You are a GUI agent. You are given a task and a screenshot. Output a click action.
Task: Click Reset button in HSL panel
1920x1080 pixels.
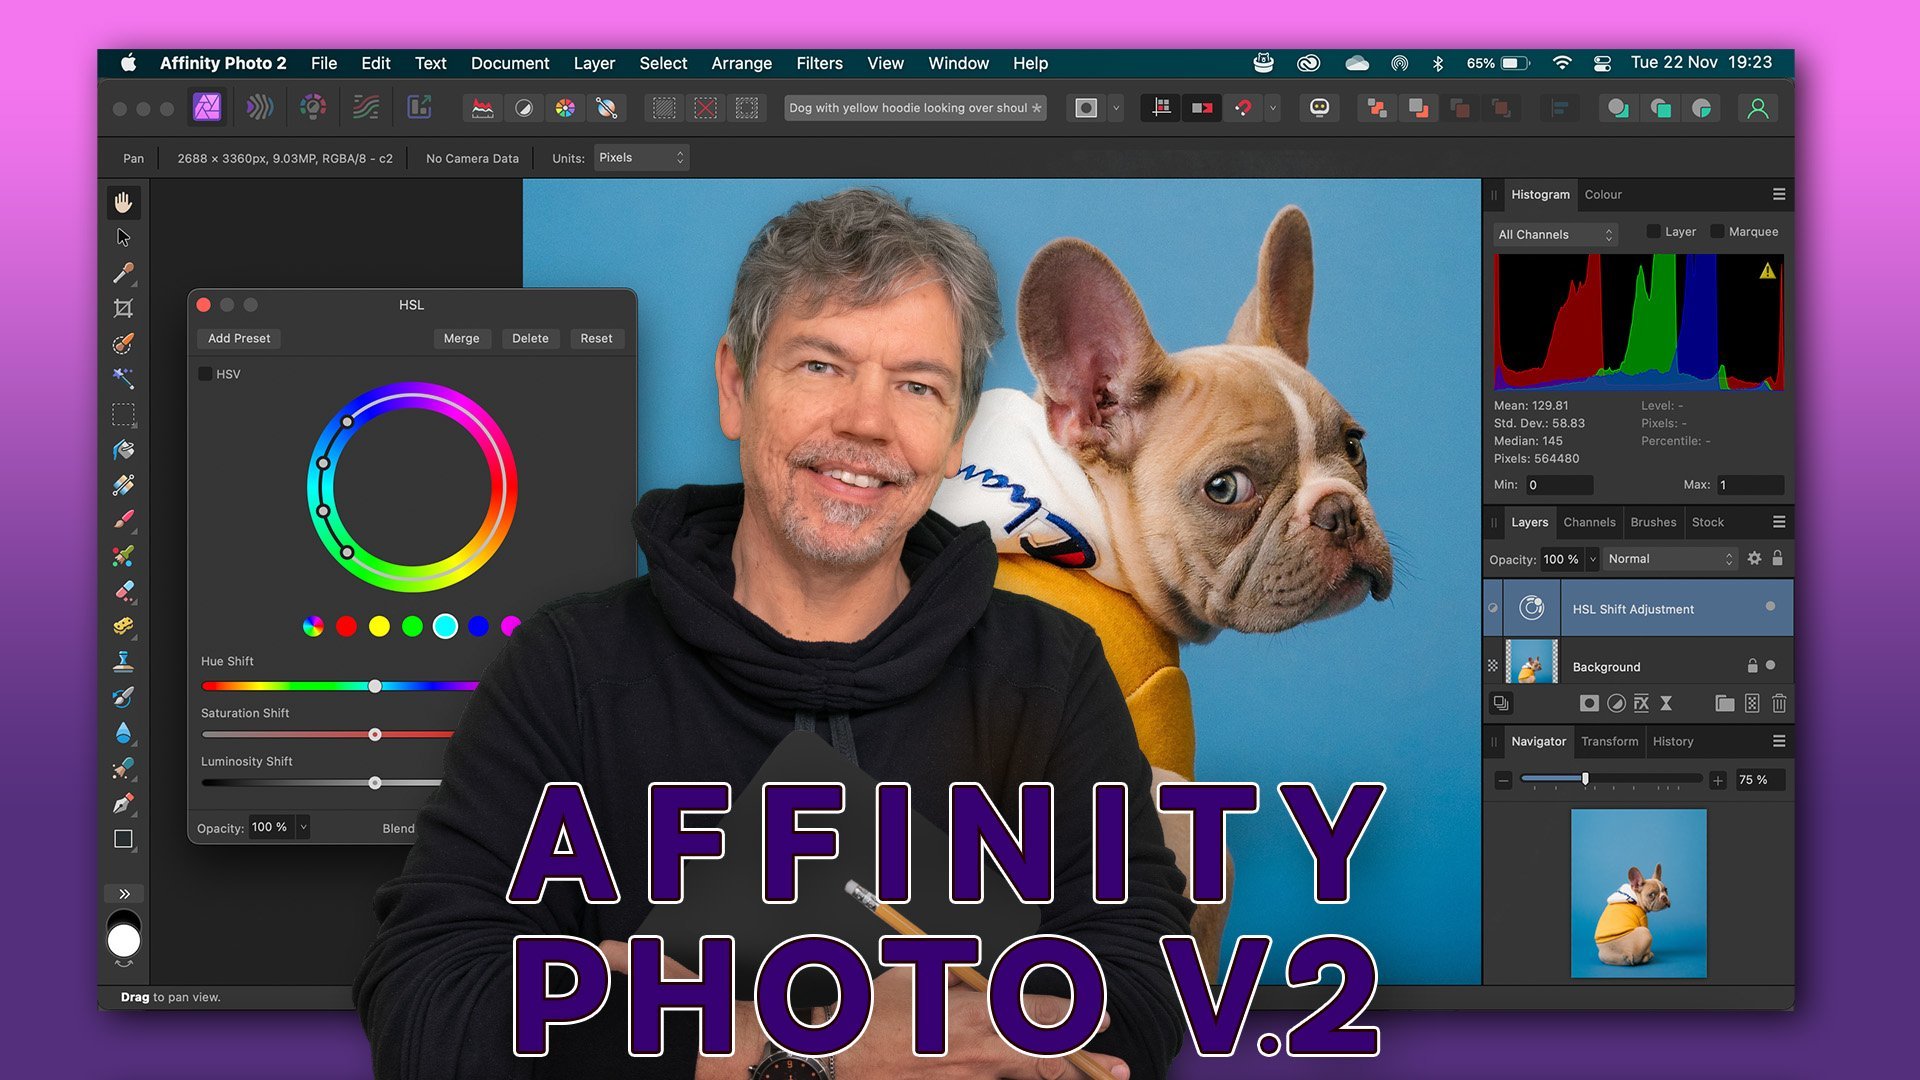coord(596,338)
